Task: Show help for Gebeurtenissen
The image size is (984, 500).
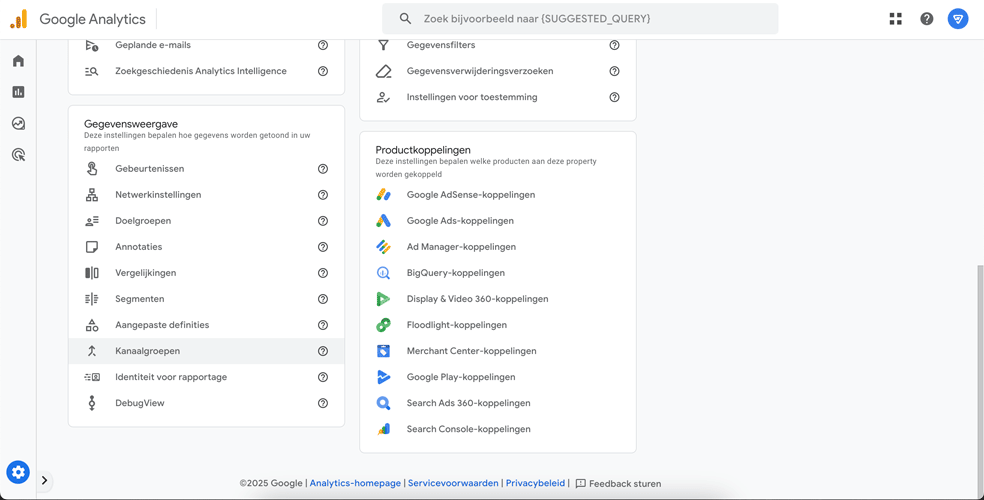Action: [323, 169]
